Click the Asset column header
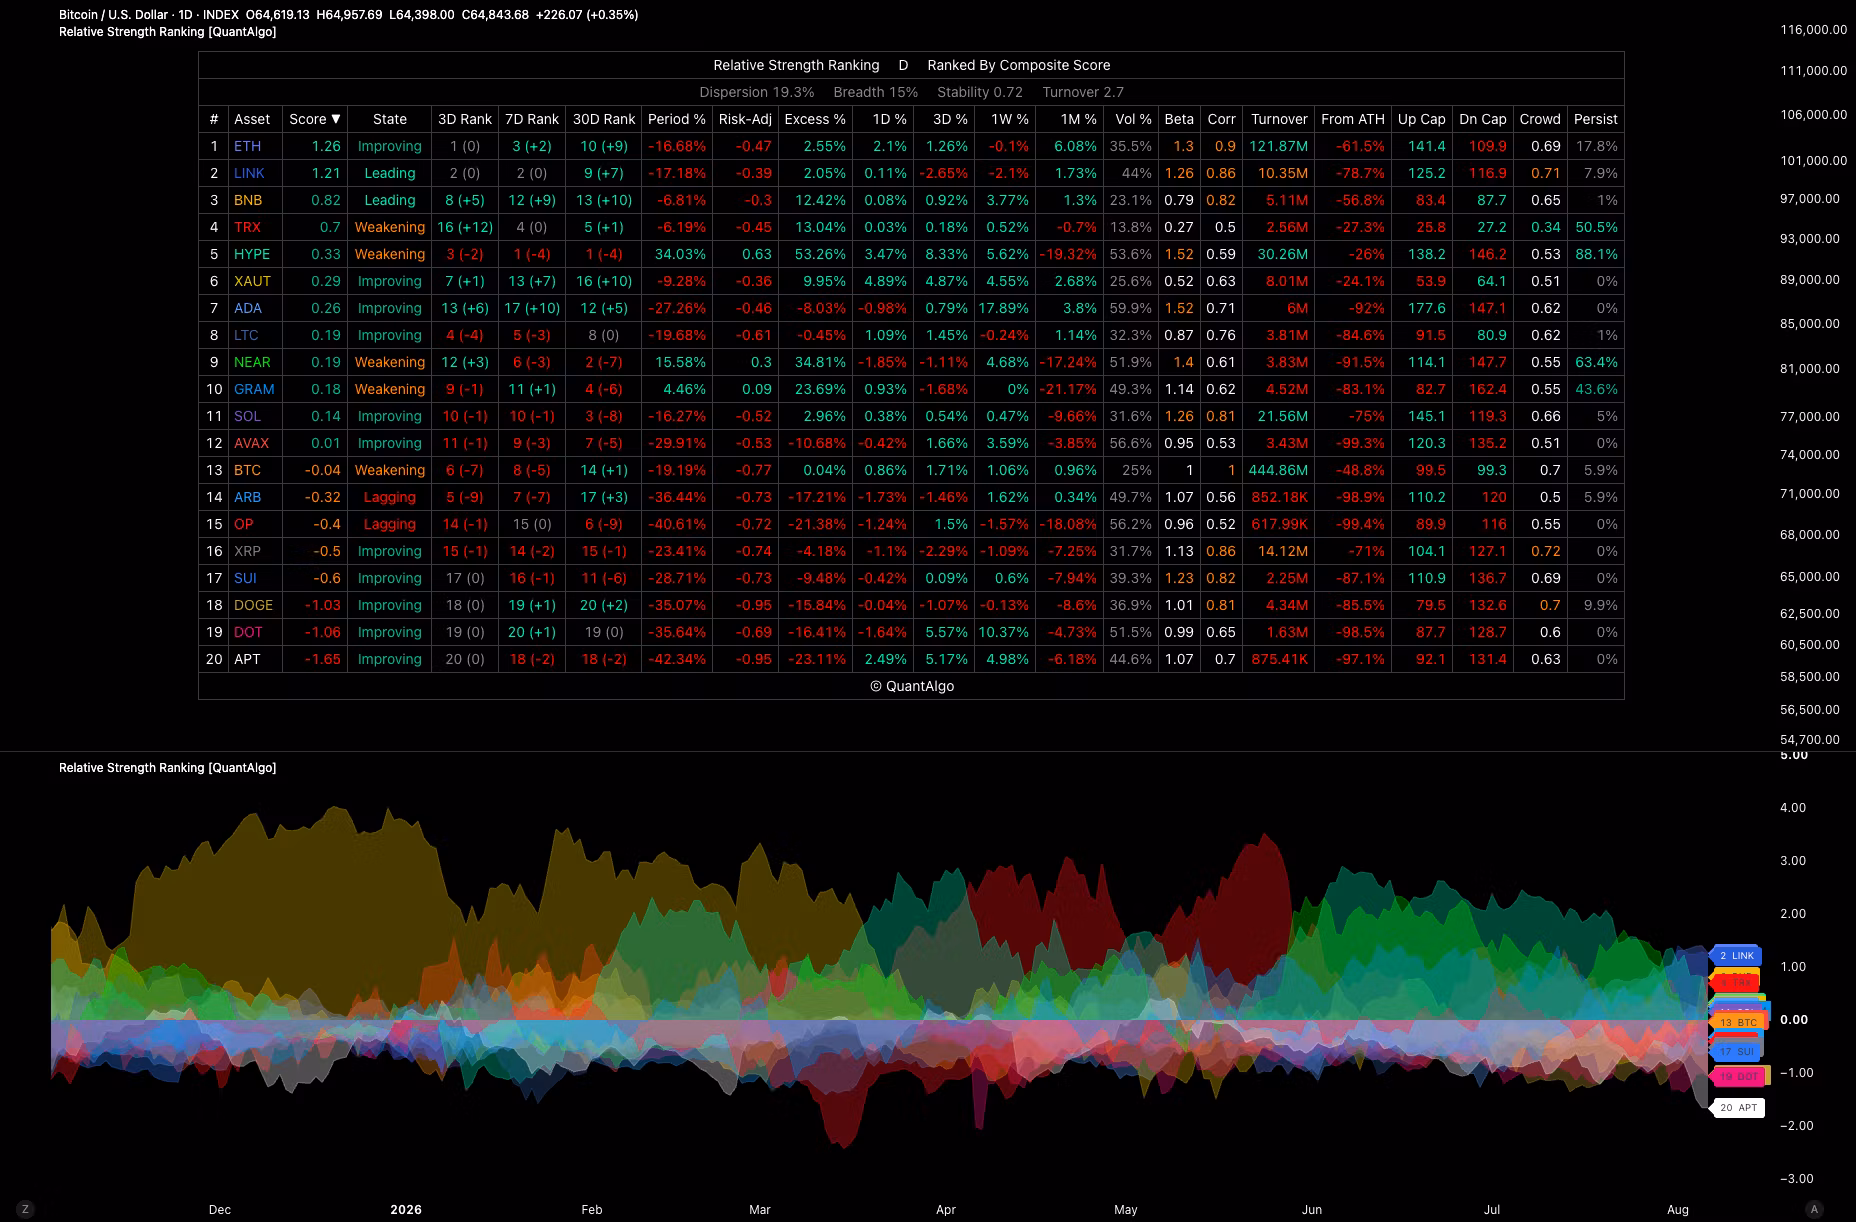Image resolution: width=1856 pixels, height=1222 pixels. pyautogui.click(x=252, y=119)
